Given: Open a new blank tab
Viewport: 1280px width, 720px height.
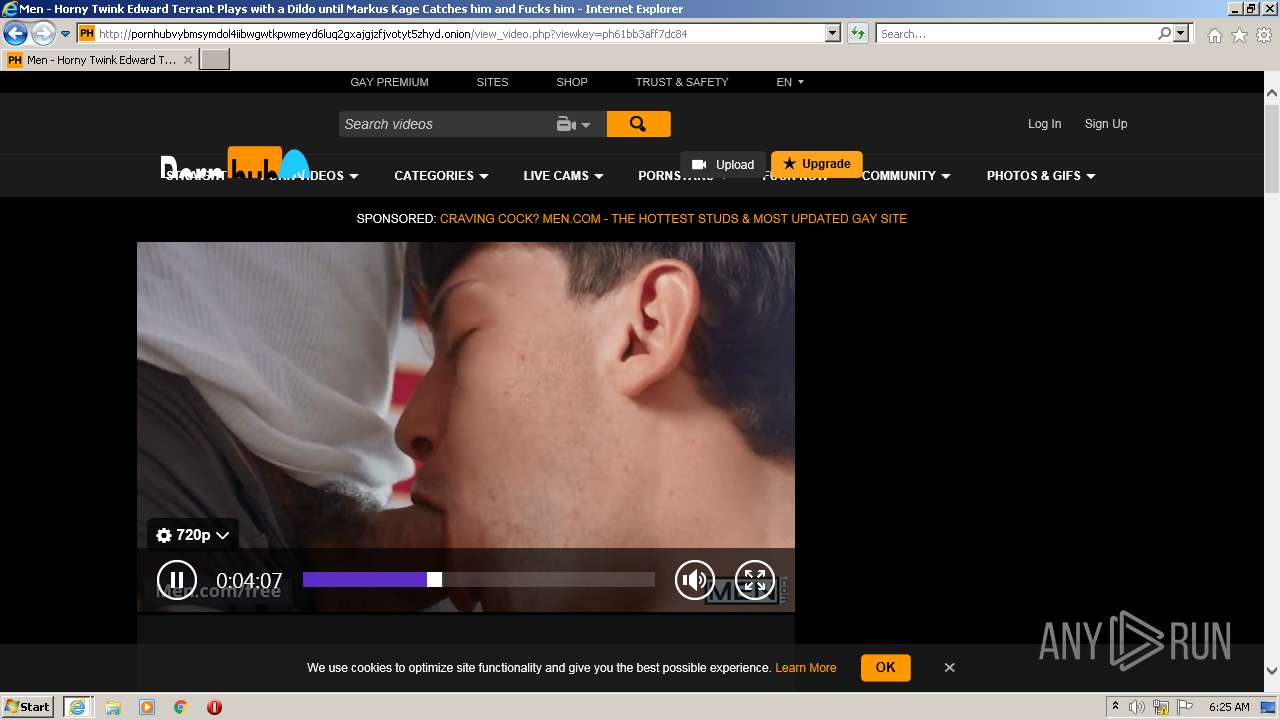Looking at the screenshot, I should 215,59.
